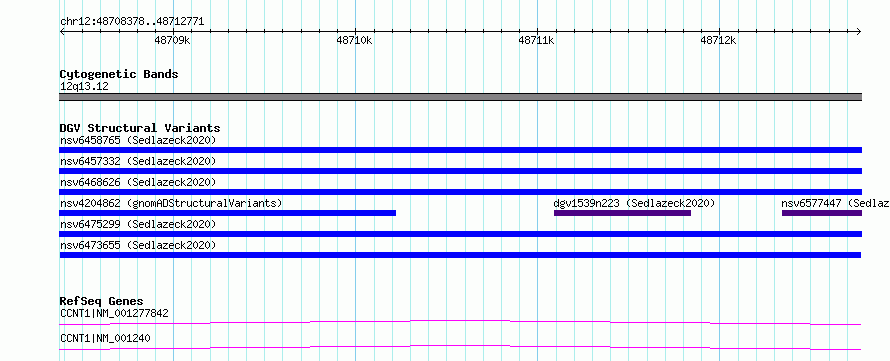The height and width of the screenshot is (361, 890).
Task: Click the 48712k ruler position
Action: click(x=719, y=40)
